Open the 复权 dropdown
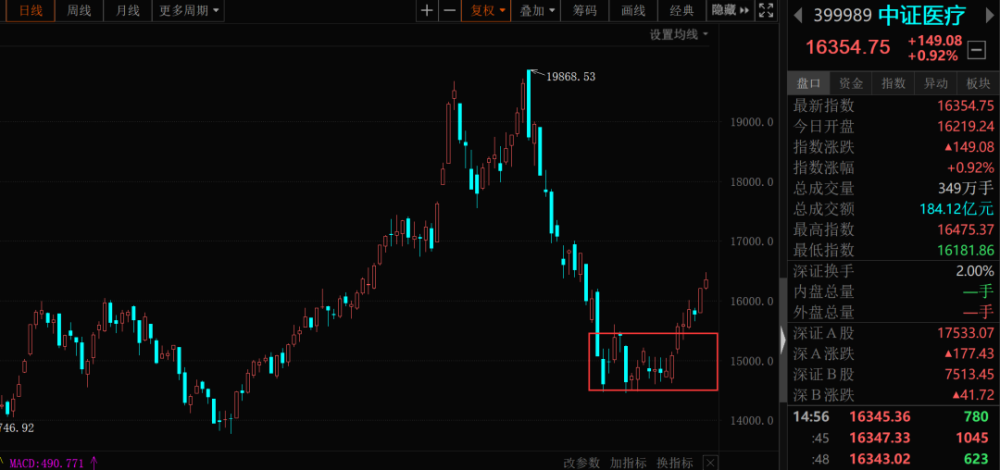1000x470 pixels. (x=488, y=10)
